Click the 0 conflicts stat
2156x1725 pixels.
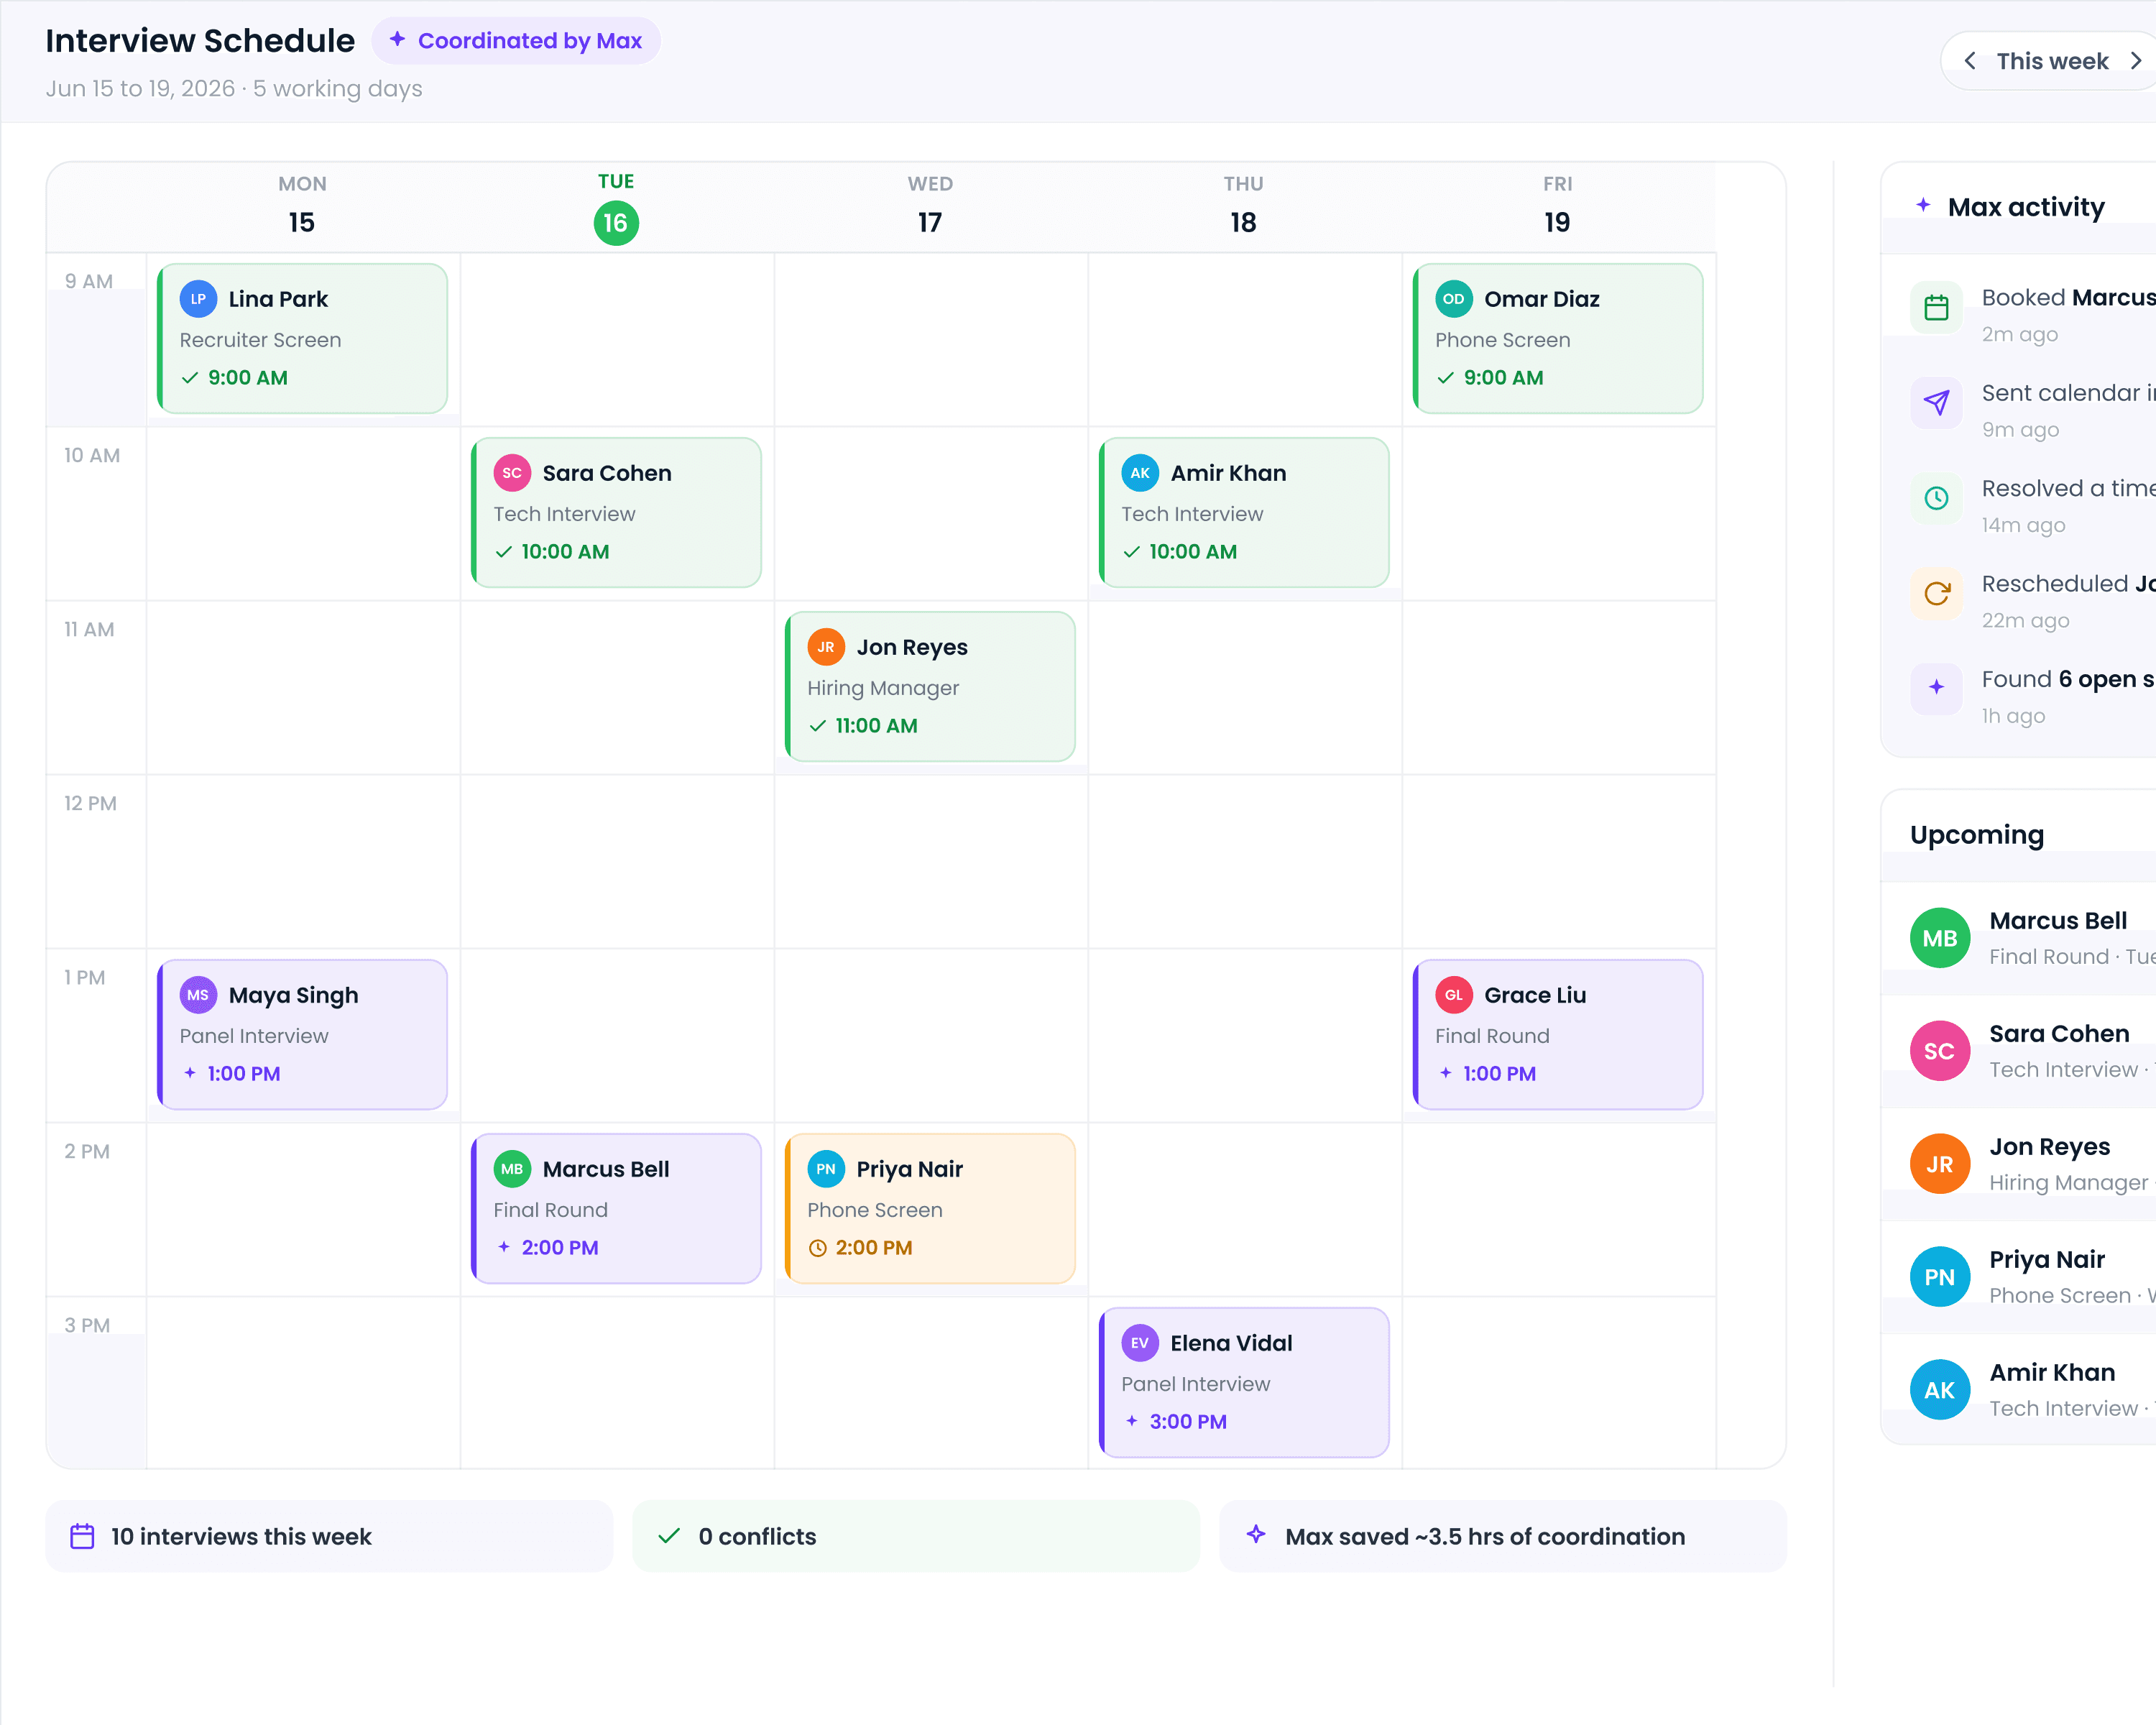[915, 1536]
